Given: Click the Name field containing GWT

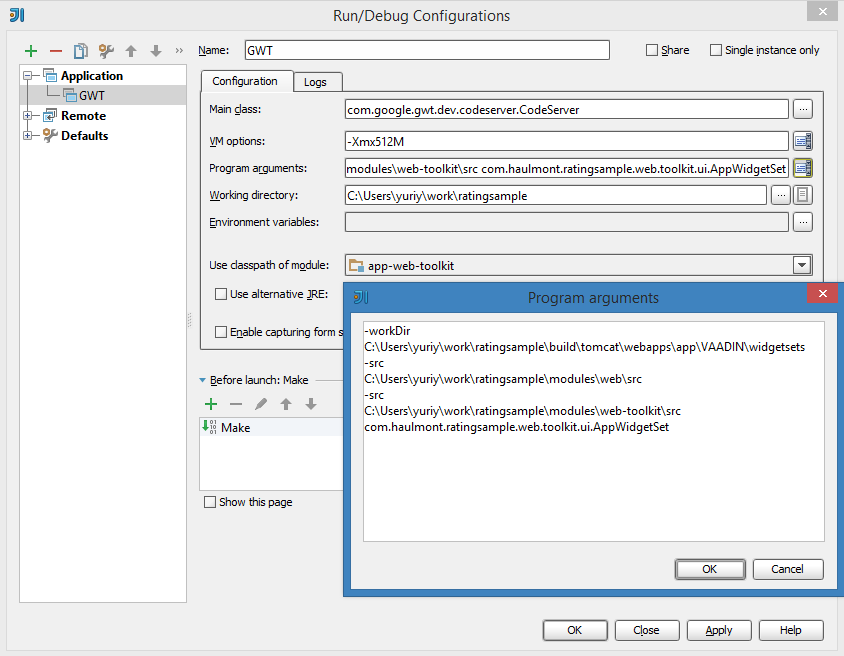Looking at the screenshot, I should coord(427,50).
